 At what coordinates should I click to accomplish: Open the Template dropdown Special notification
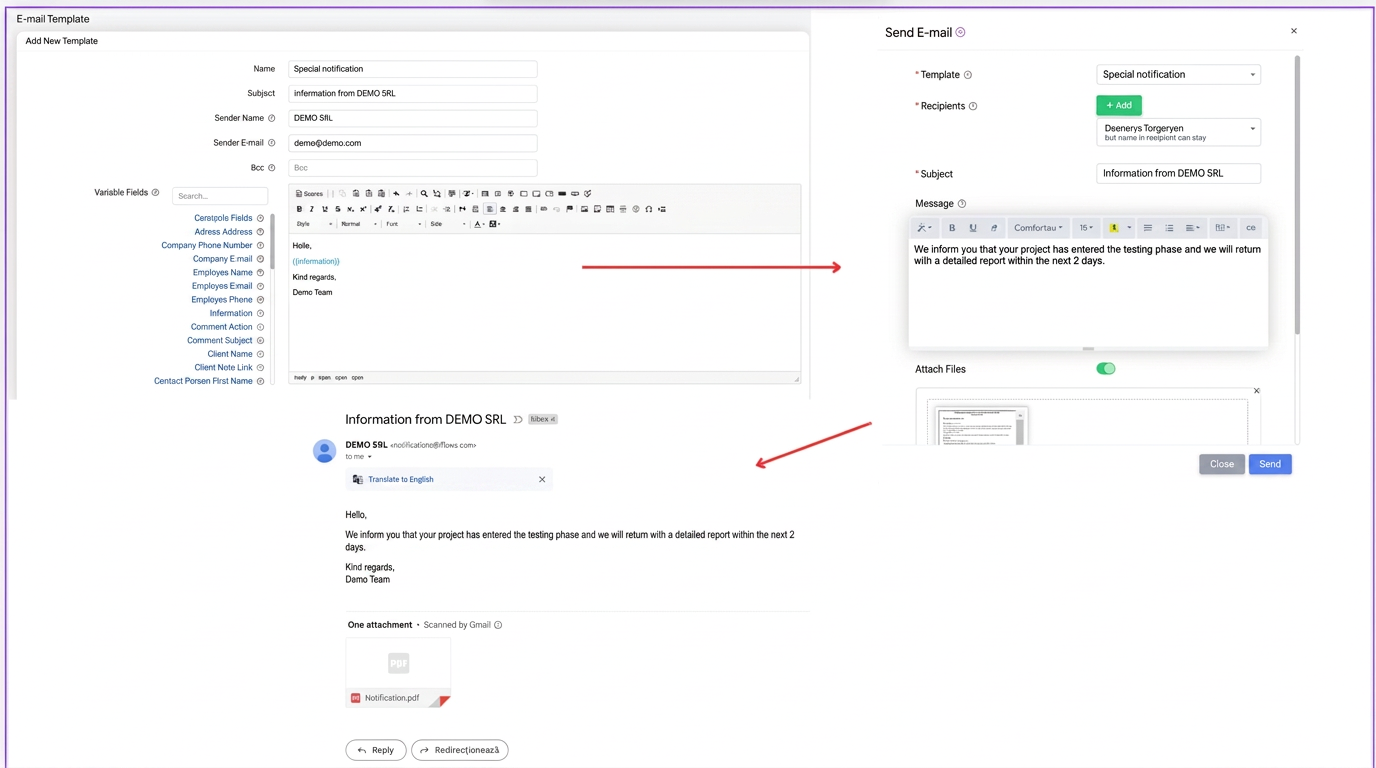click(x=1178, y=75)
